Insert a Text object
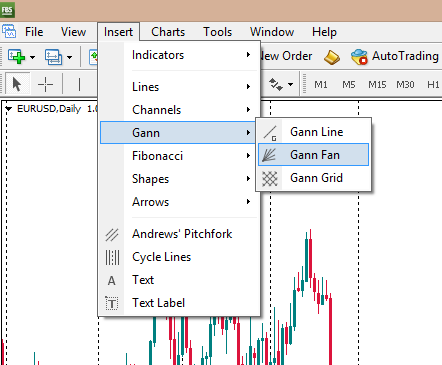 tap(179, 280)
